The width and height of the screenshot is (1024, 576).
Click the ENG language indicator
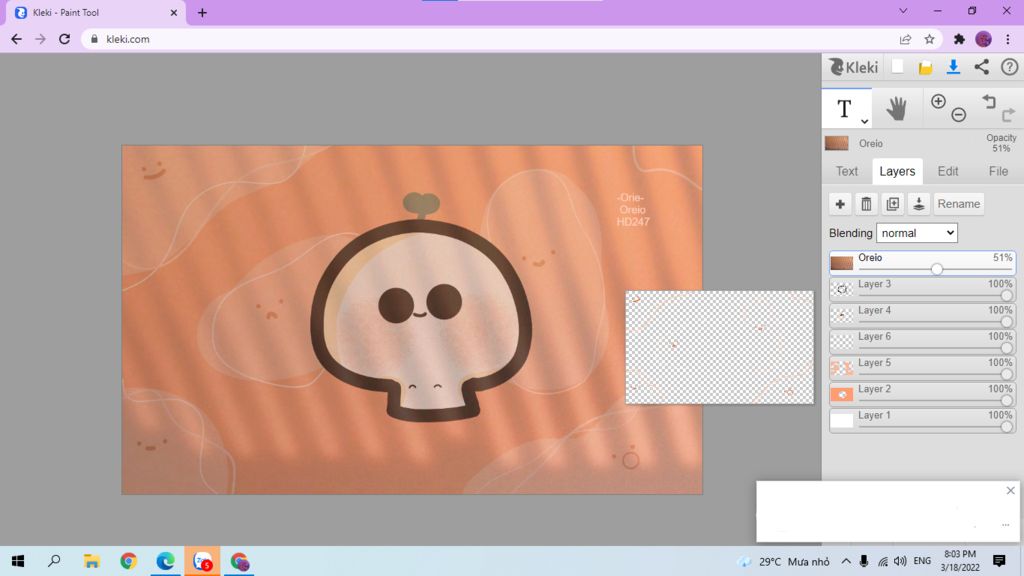[x=922, y=561]
